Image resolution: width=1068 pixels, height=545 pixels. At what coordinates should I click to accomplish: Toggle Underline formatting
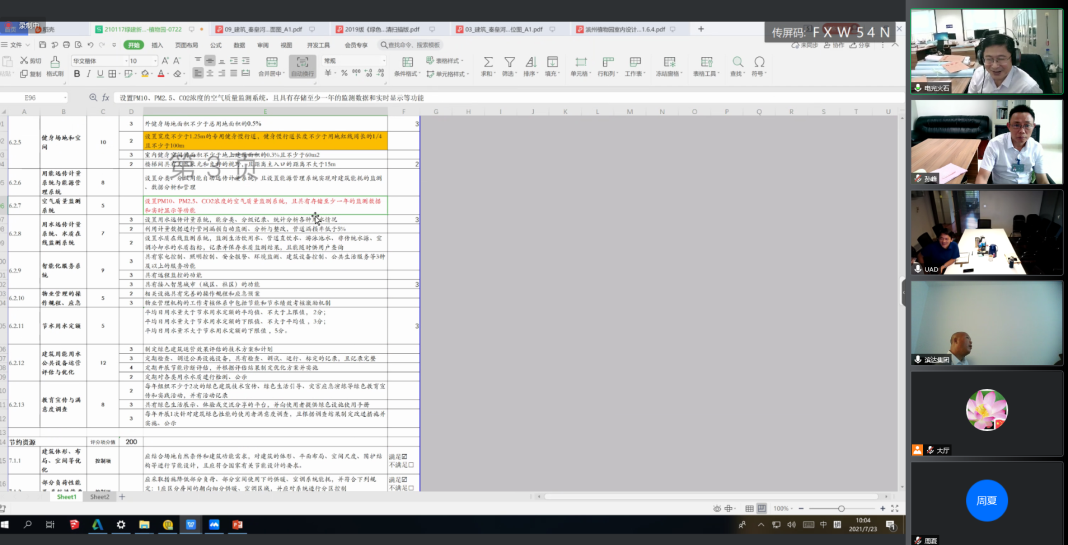pyautogui.click(x=100, y=74)
